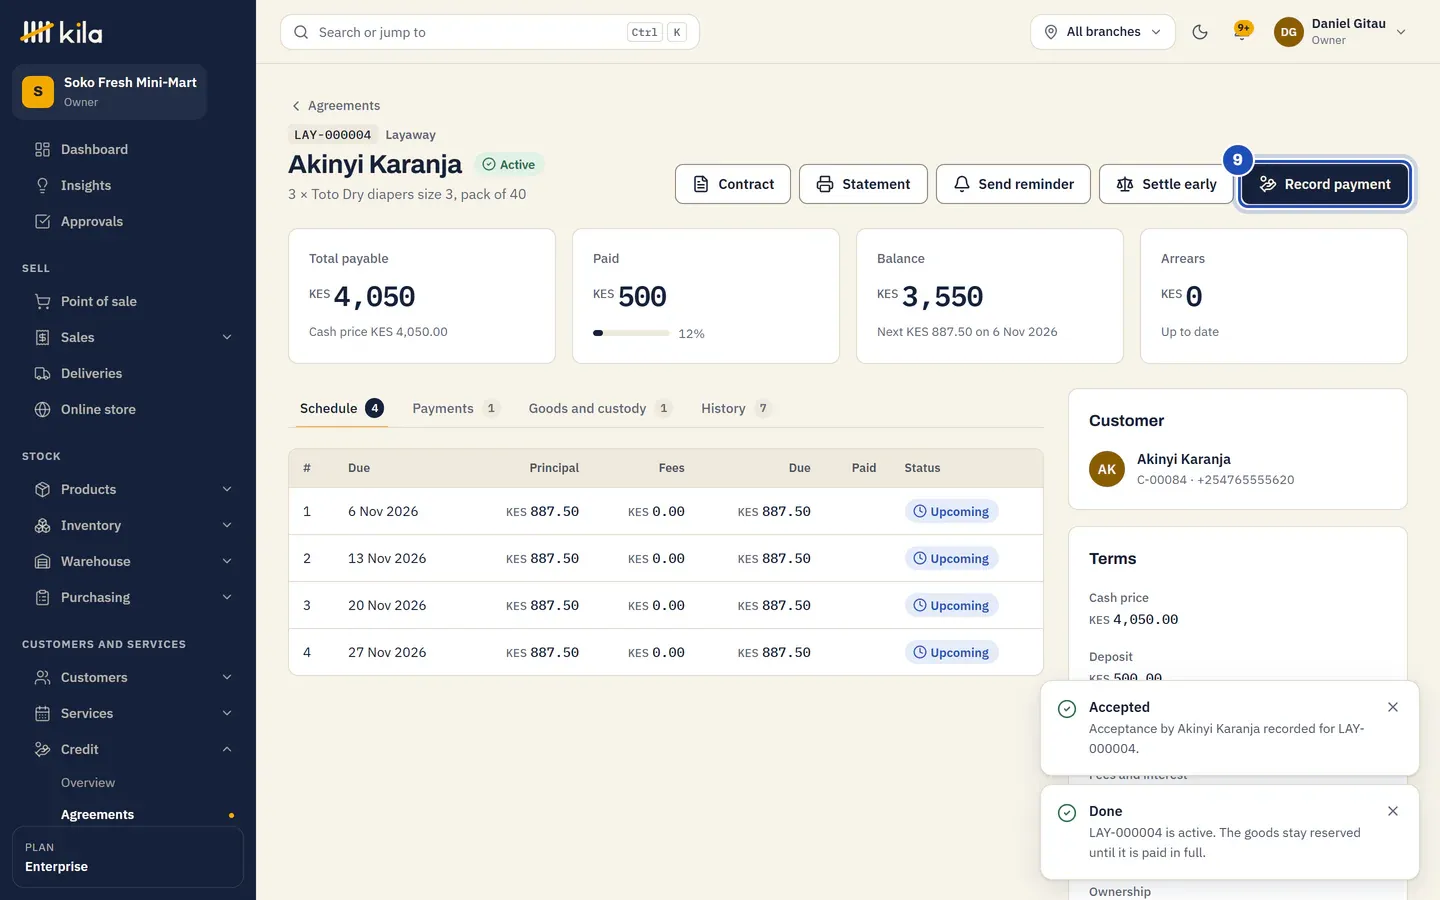Click the Kila logo
The height and width of the screenshot is (900, 1440).
point(62,32)
